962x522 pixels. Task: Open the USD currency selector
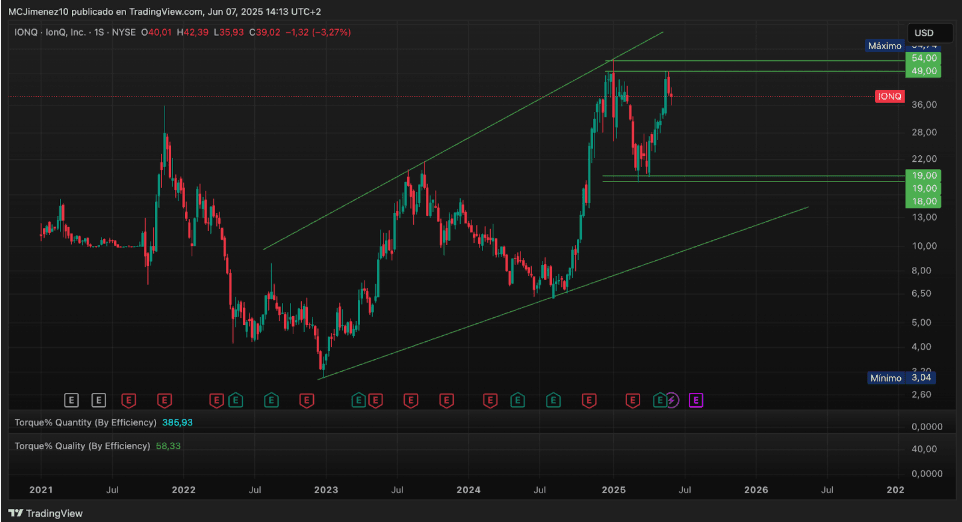[923, 32]
